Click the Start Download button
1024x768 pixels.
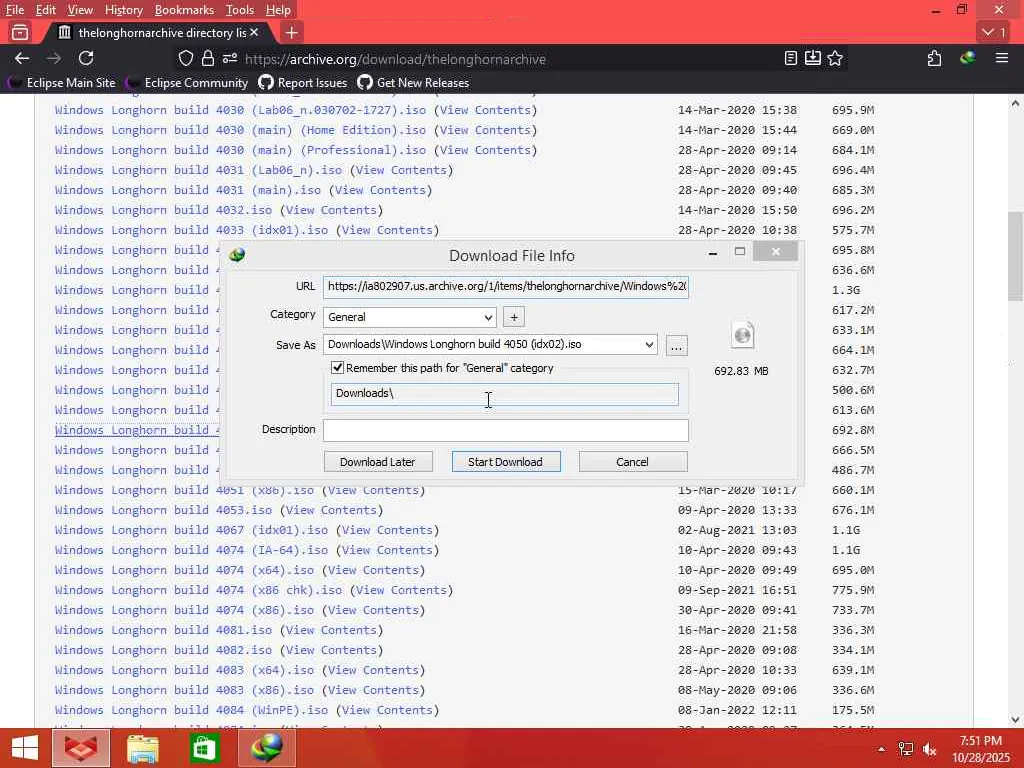[505, 462]
